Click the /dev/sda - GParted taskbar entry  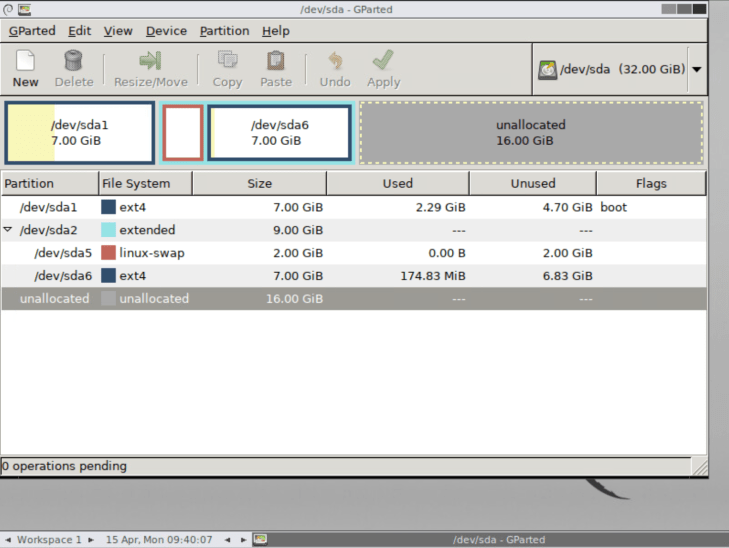498,540
